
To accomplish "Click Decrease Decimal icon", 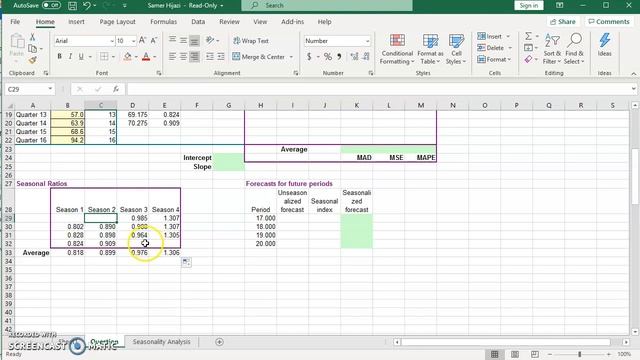I will [366, 57].
